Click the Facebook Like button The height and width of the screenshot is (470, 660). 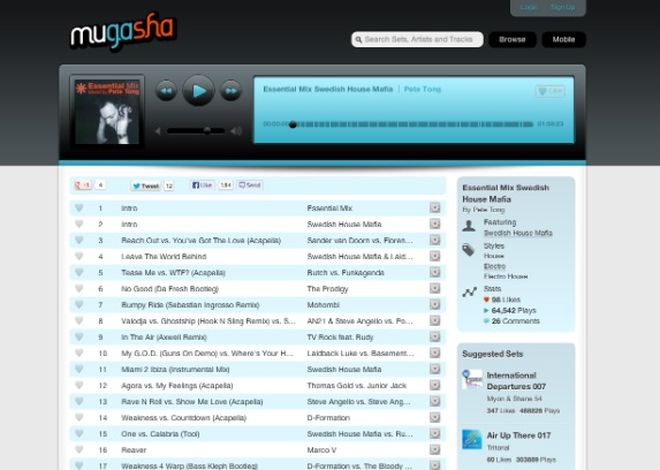point(202,185)
